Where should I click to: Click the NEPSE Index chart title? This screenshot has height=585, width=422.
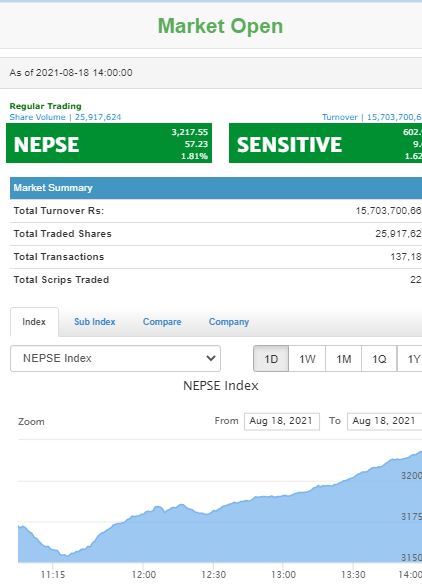tap(221, 385)
